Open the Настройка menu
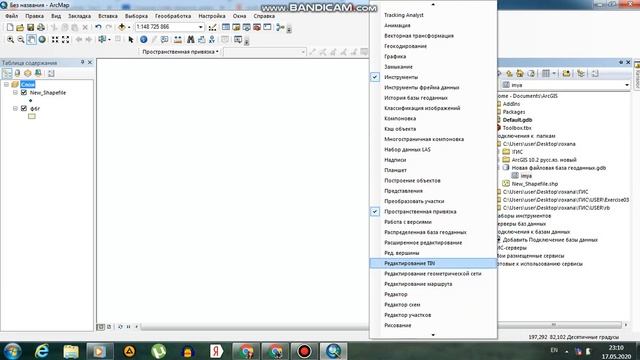 212,16
